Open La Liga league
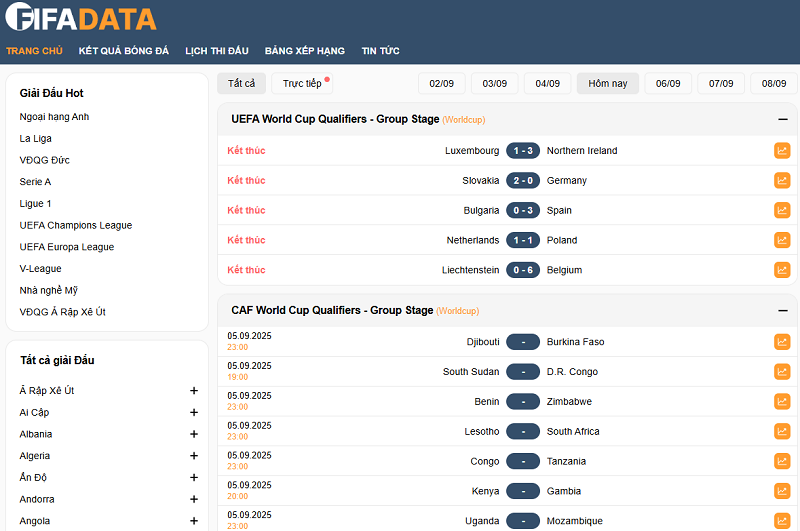The width and height of the screenshot is (800, 531). [x=35, y=138]
